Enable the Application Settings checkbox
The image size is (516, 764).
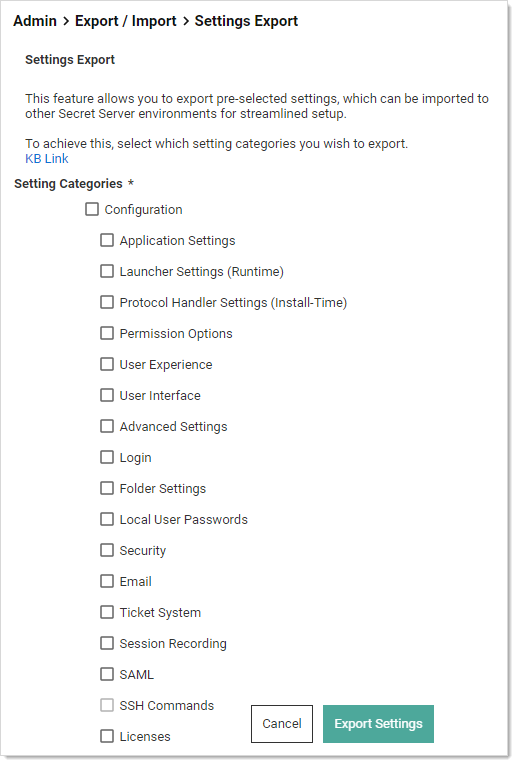pos(107,240)
